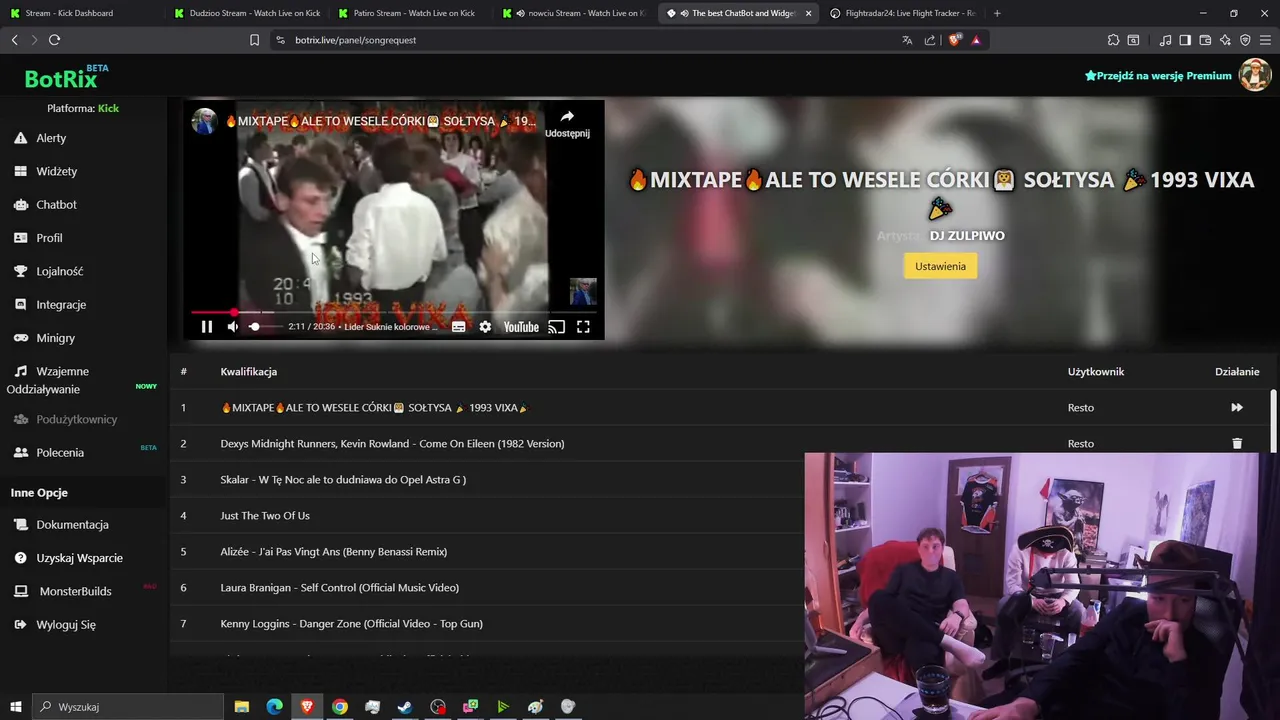The width and height of the screenshot is (1280, 720).
Task: Open a new browser tab
Action: [997, 13]
